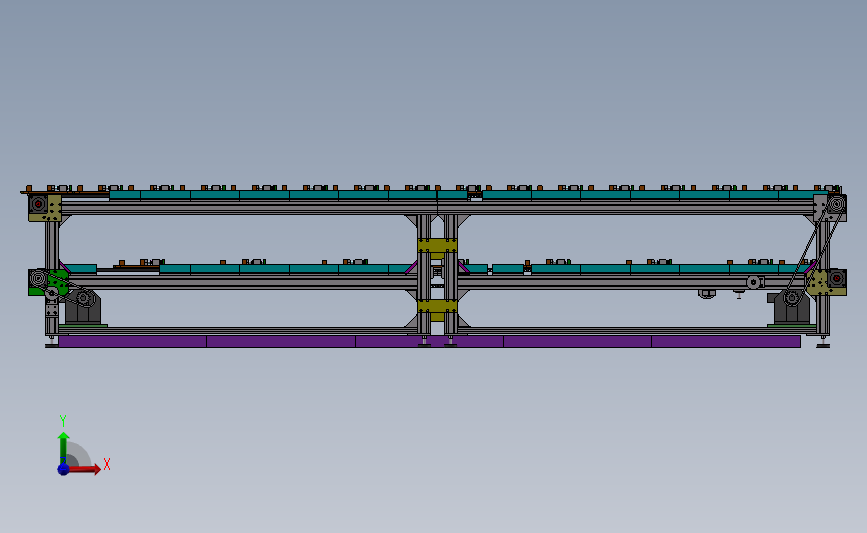The height and width of the screenshot is (533, 867).
Task: Select the olive corner plate at the upper-left end
Action: point(54,208)
